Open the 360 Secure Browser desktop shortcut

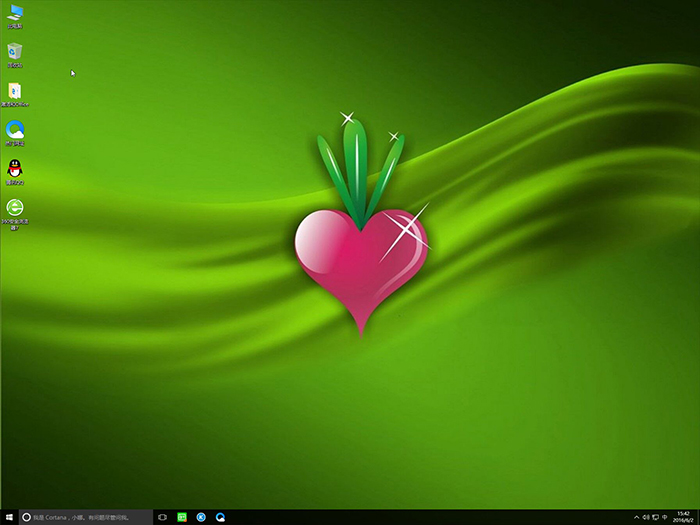point(16,208)
